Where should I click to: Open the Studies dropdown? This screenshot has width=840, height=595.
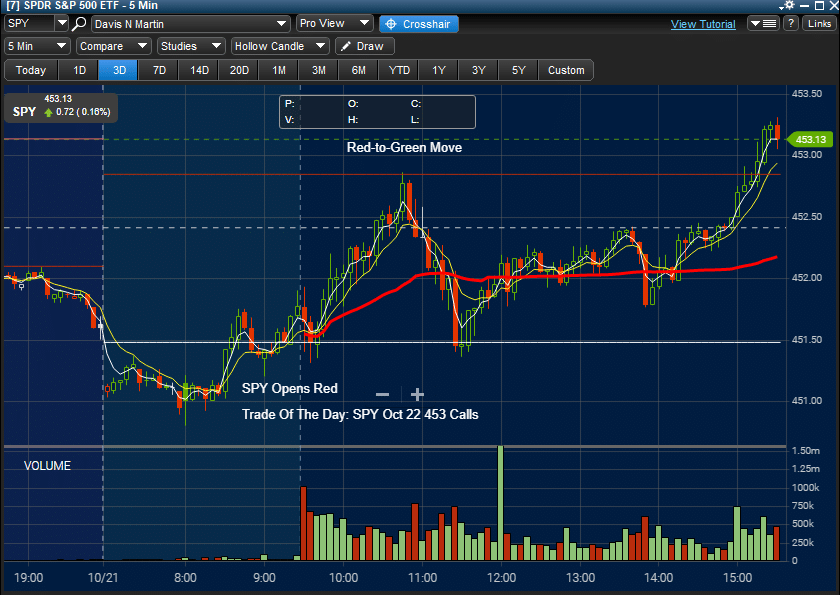pyautogui.click(x=191, y=46)
